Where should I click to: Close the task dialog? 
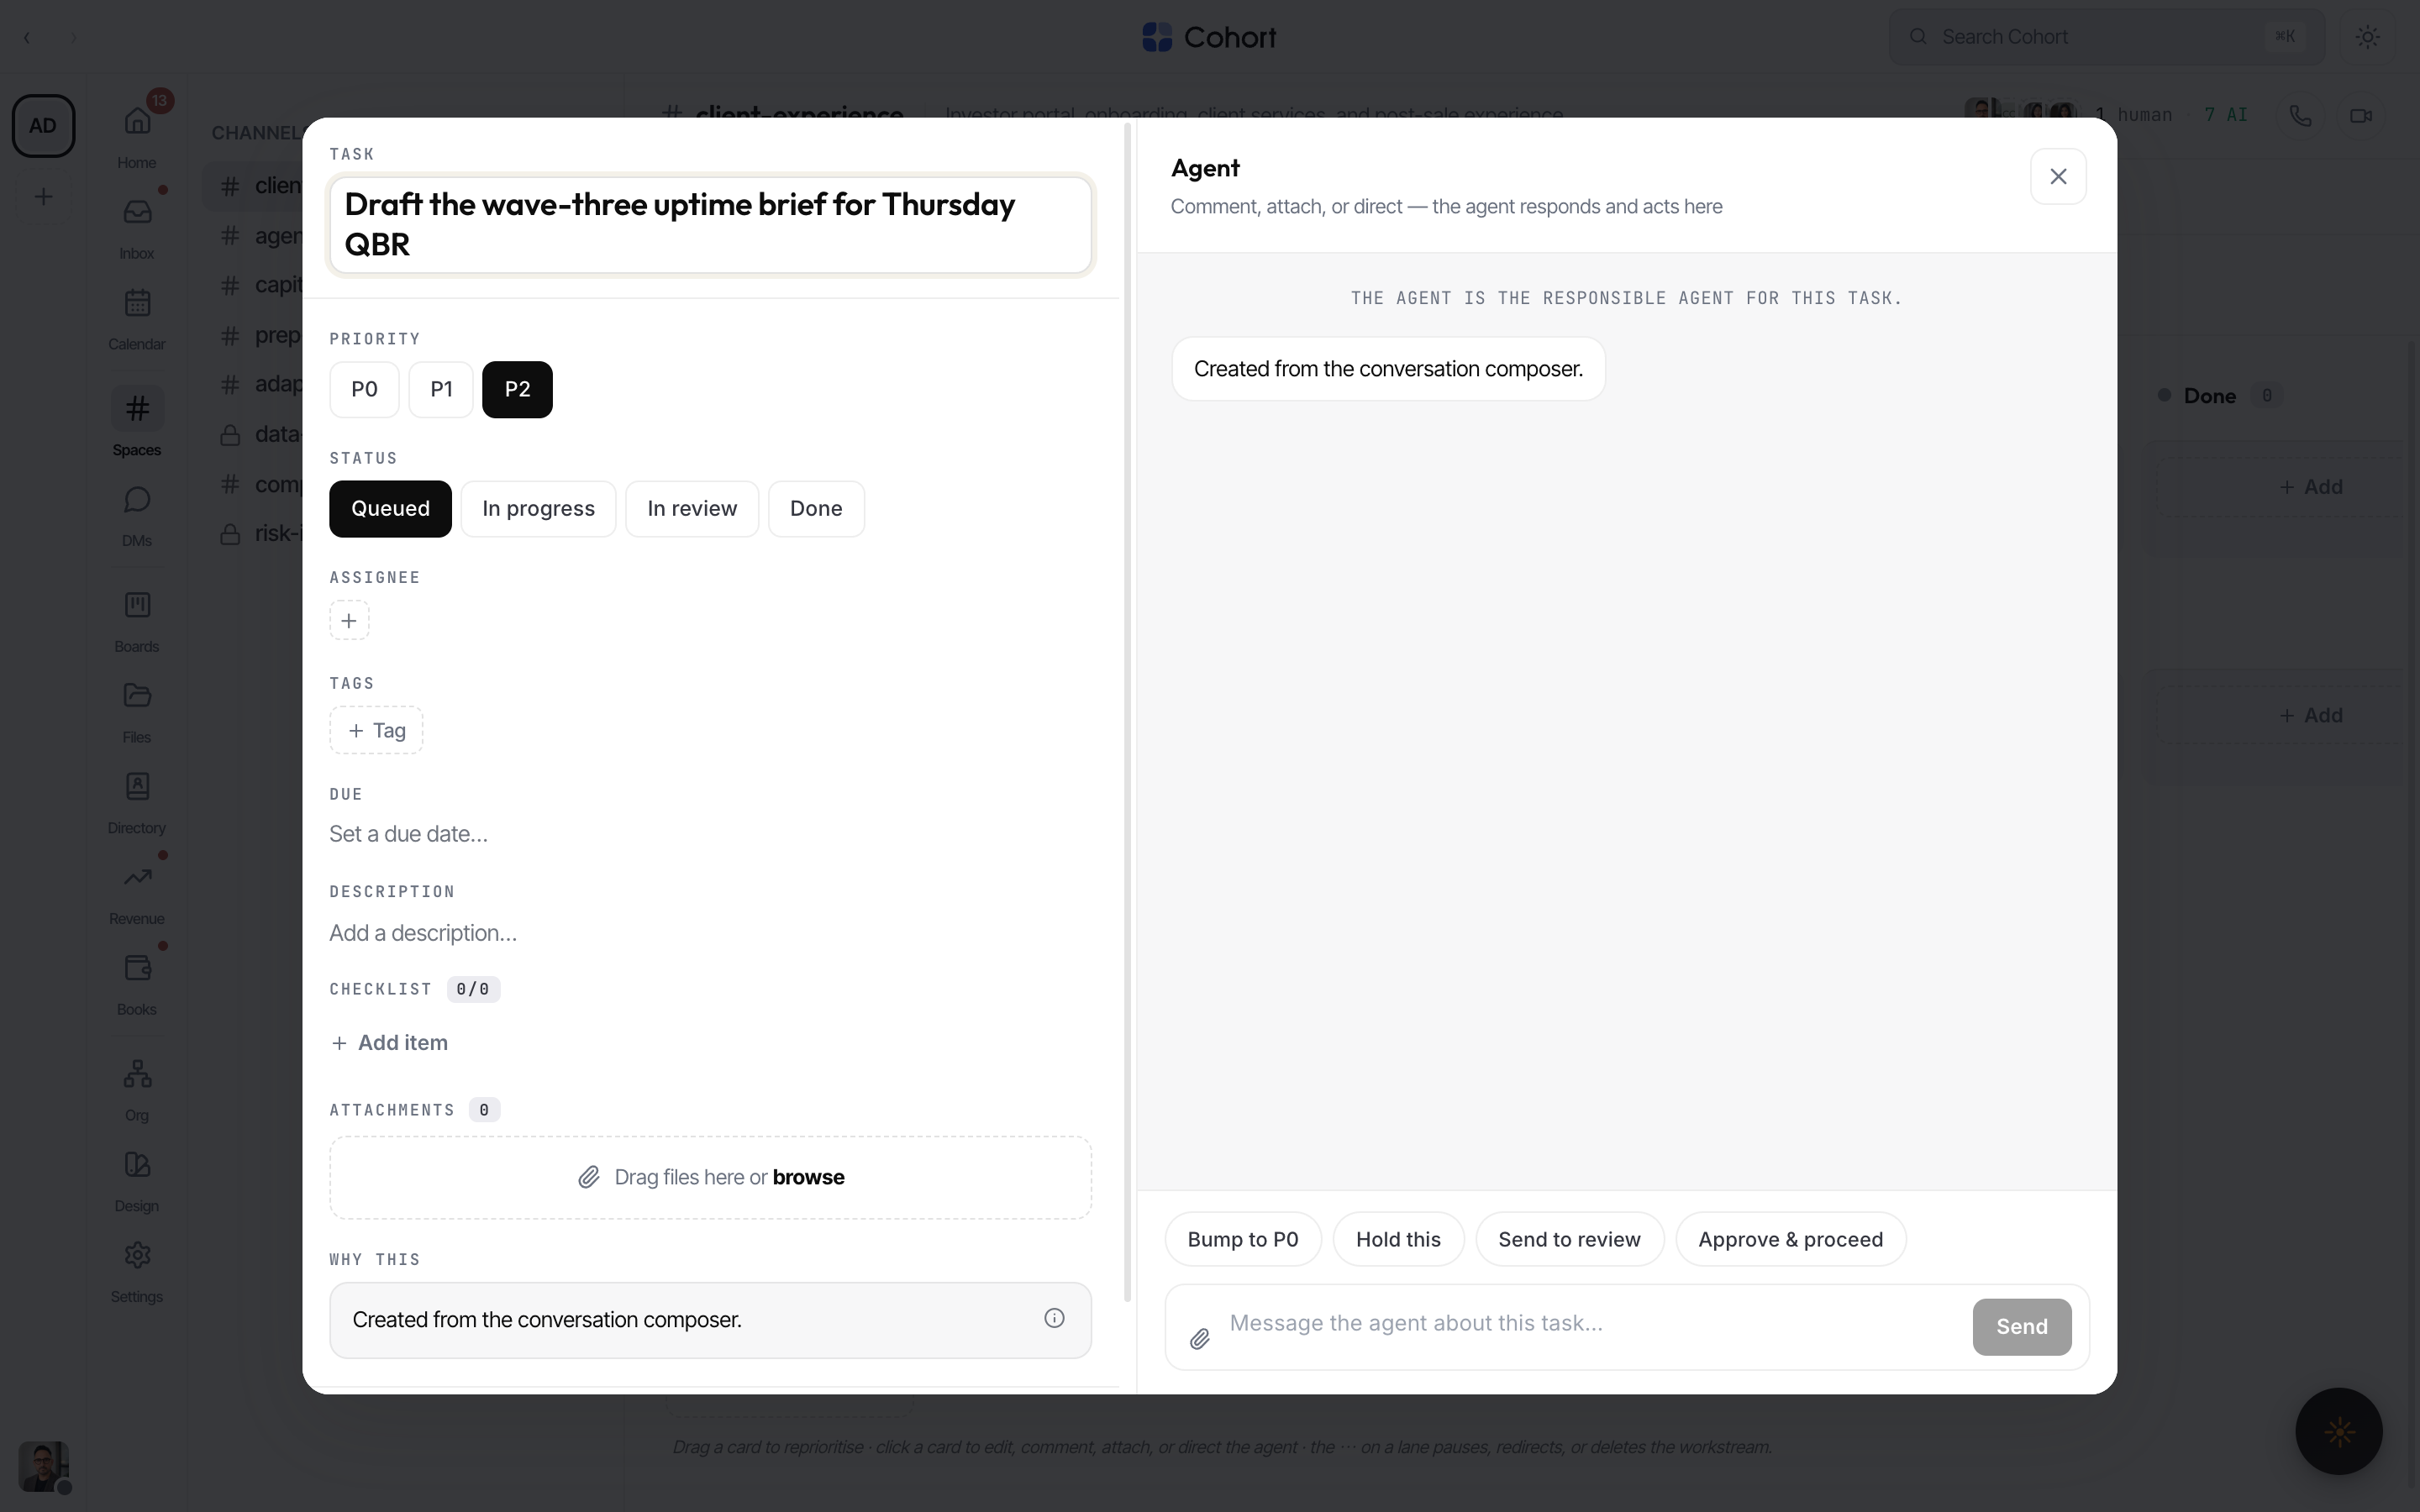click(x=2058, y=177)
